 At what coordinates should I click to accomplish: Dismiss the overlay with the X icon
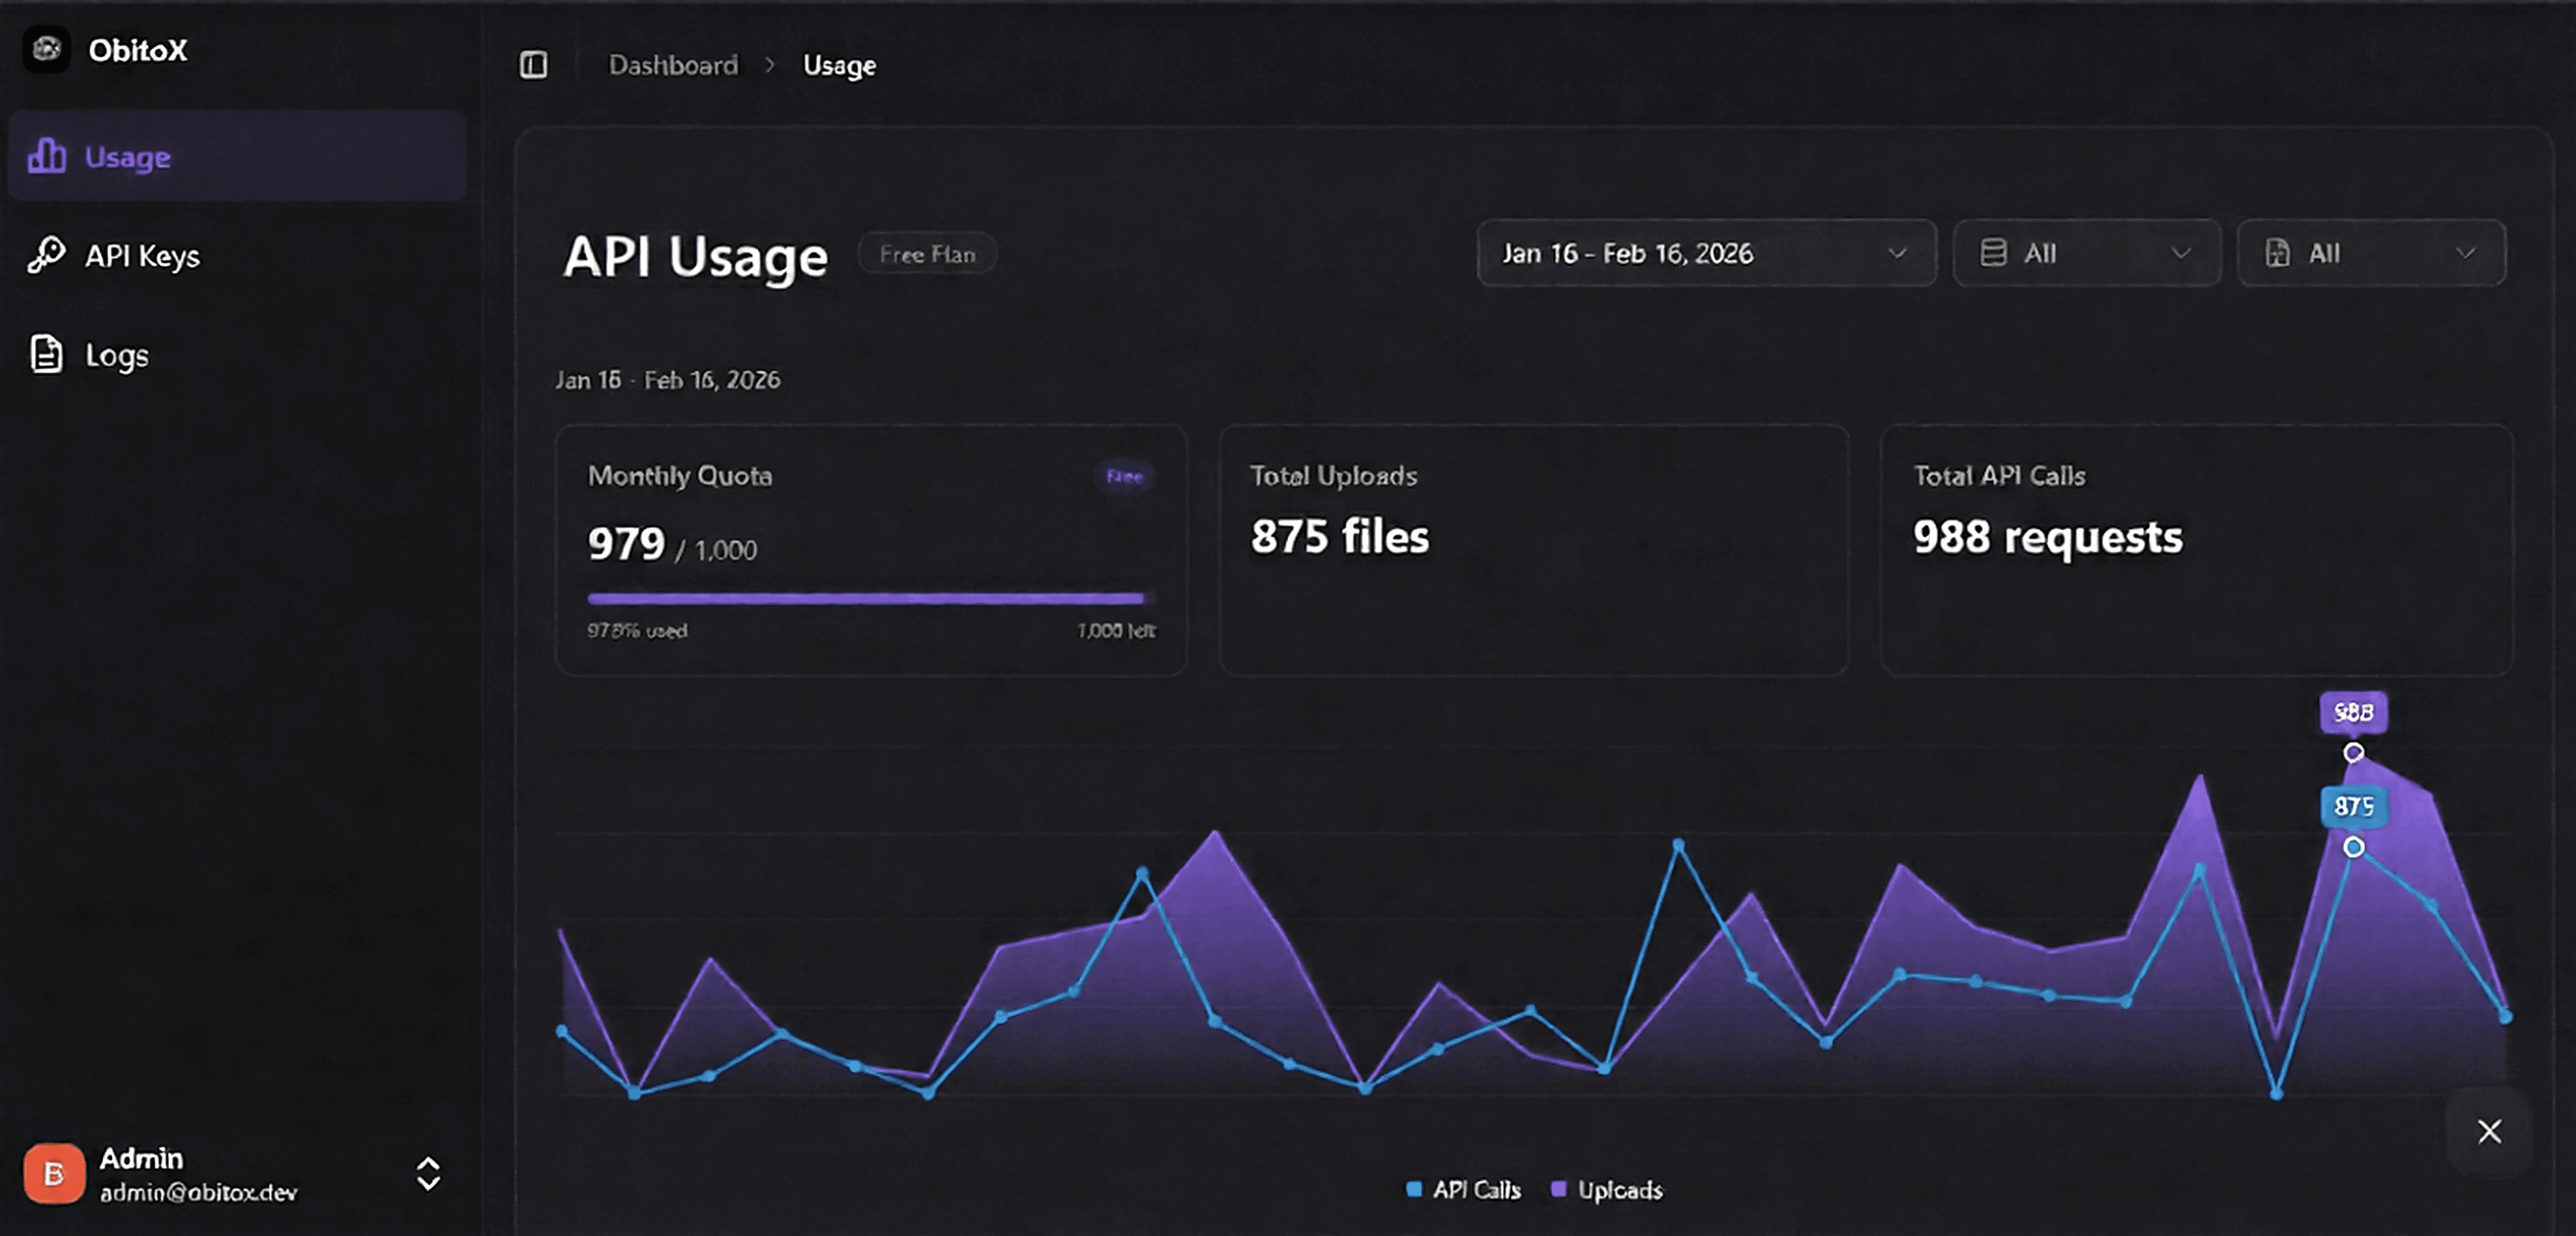(x=2490, y=1131)
